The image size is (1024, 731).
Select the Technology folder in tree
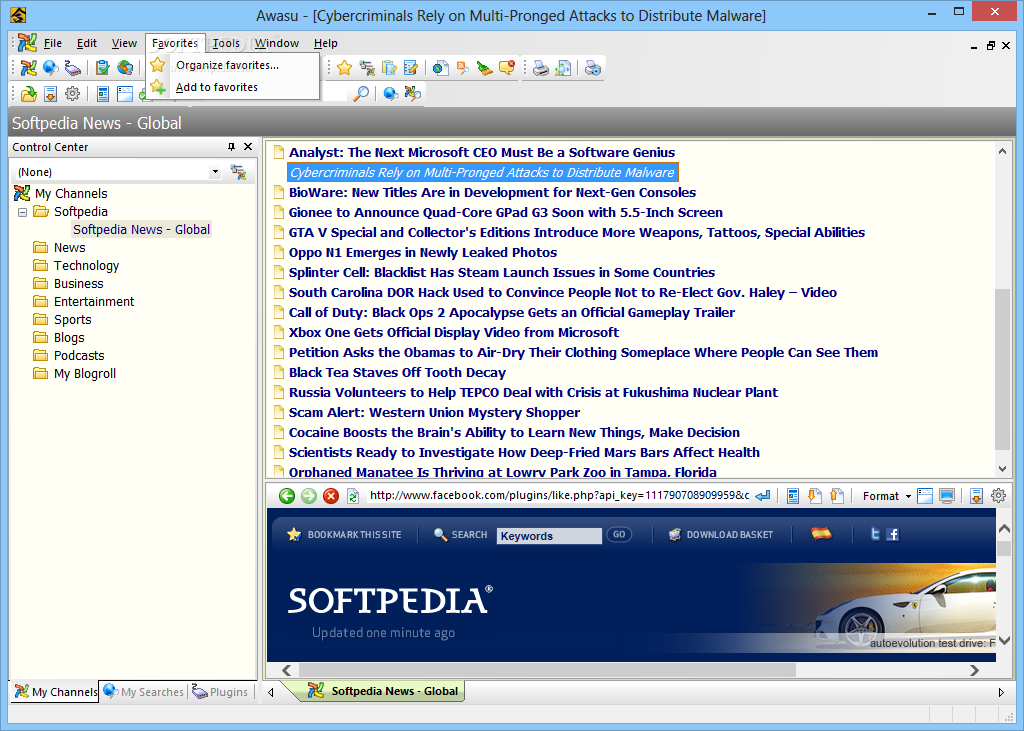86,265
